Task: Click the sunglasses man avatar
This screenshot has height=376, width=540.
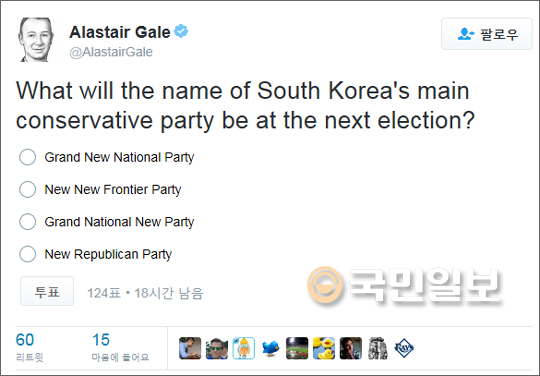Action: tap(217, 348)
